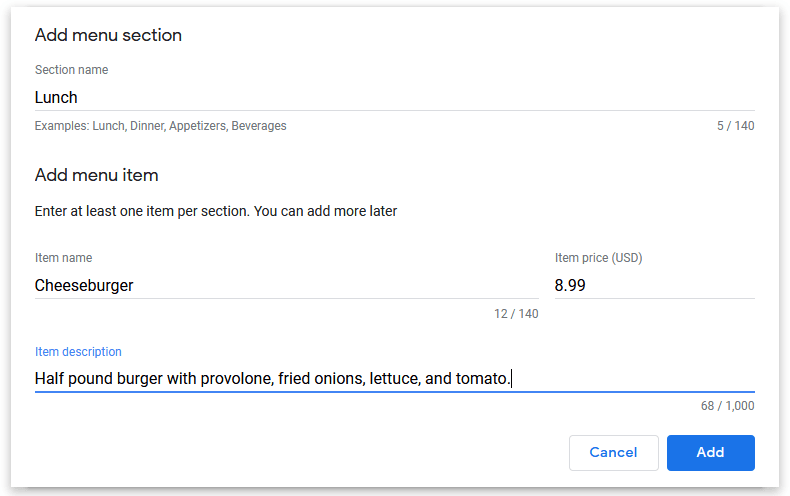Click the Item price (USD) label

(598, 258)
